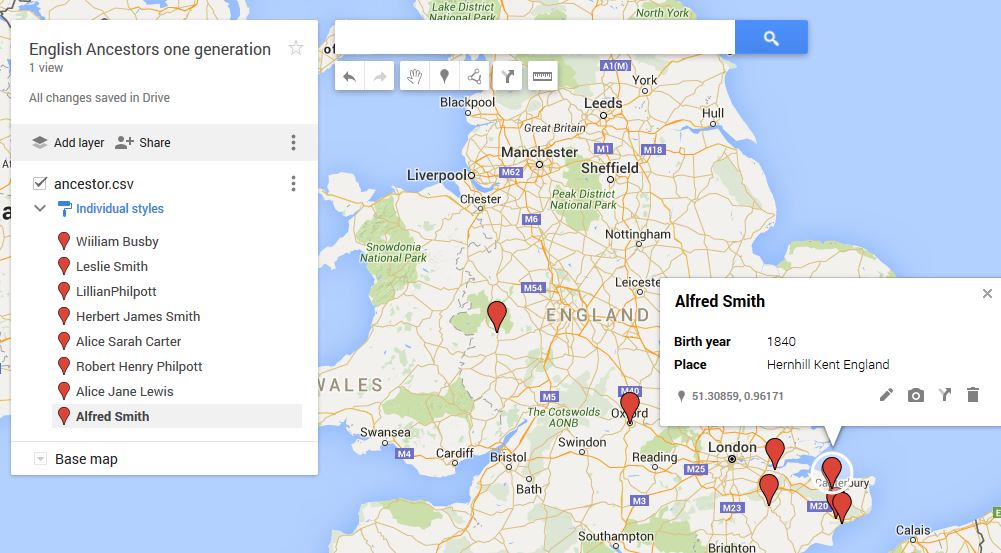Image resolution: width=1001 pixels, height=553 pixels.
Task: Open the ancestor.csv layer options menu
Action: point(293,184)
